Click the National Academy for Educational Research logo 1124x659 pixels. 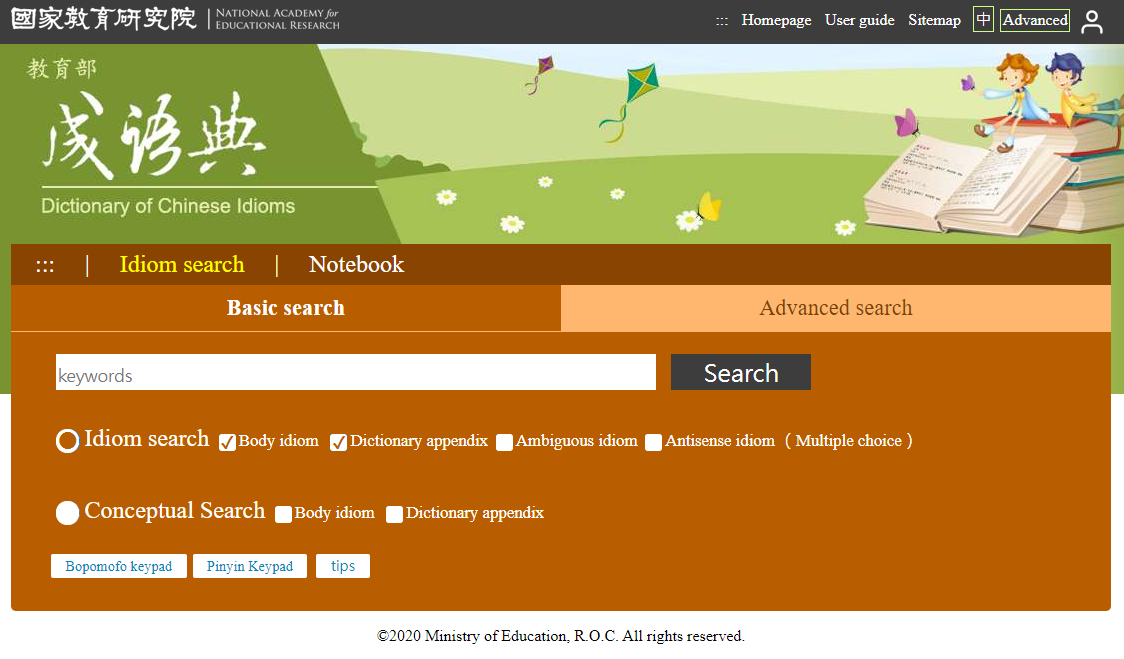[176, 19]
